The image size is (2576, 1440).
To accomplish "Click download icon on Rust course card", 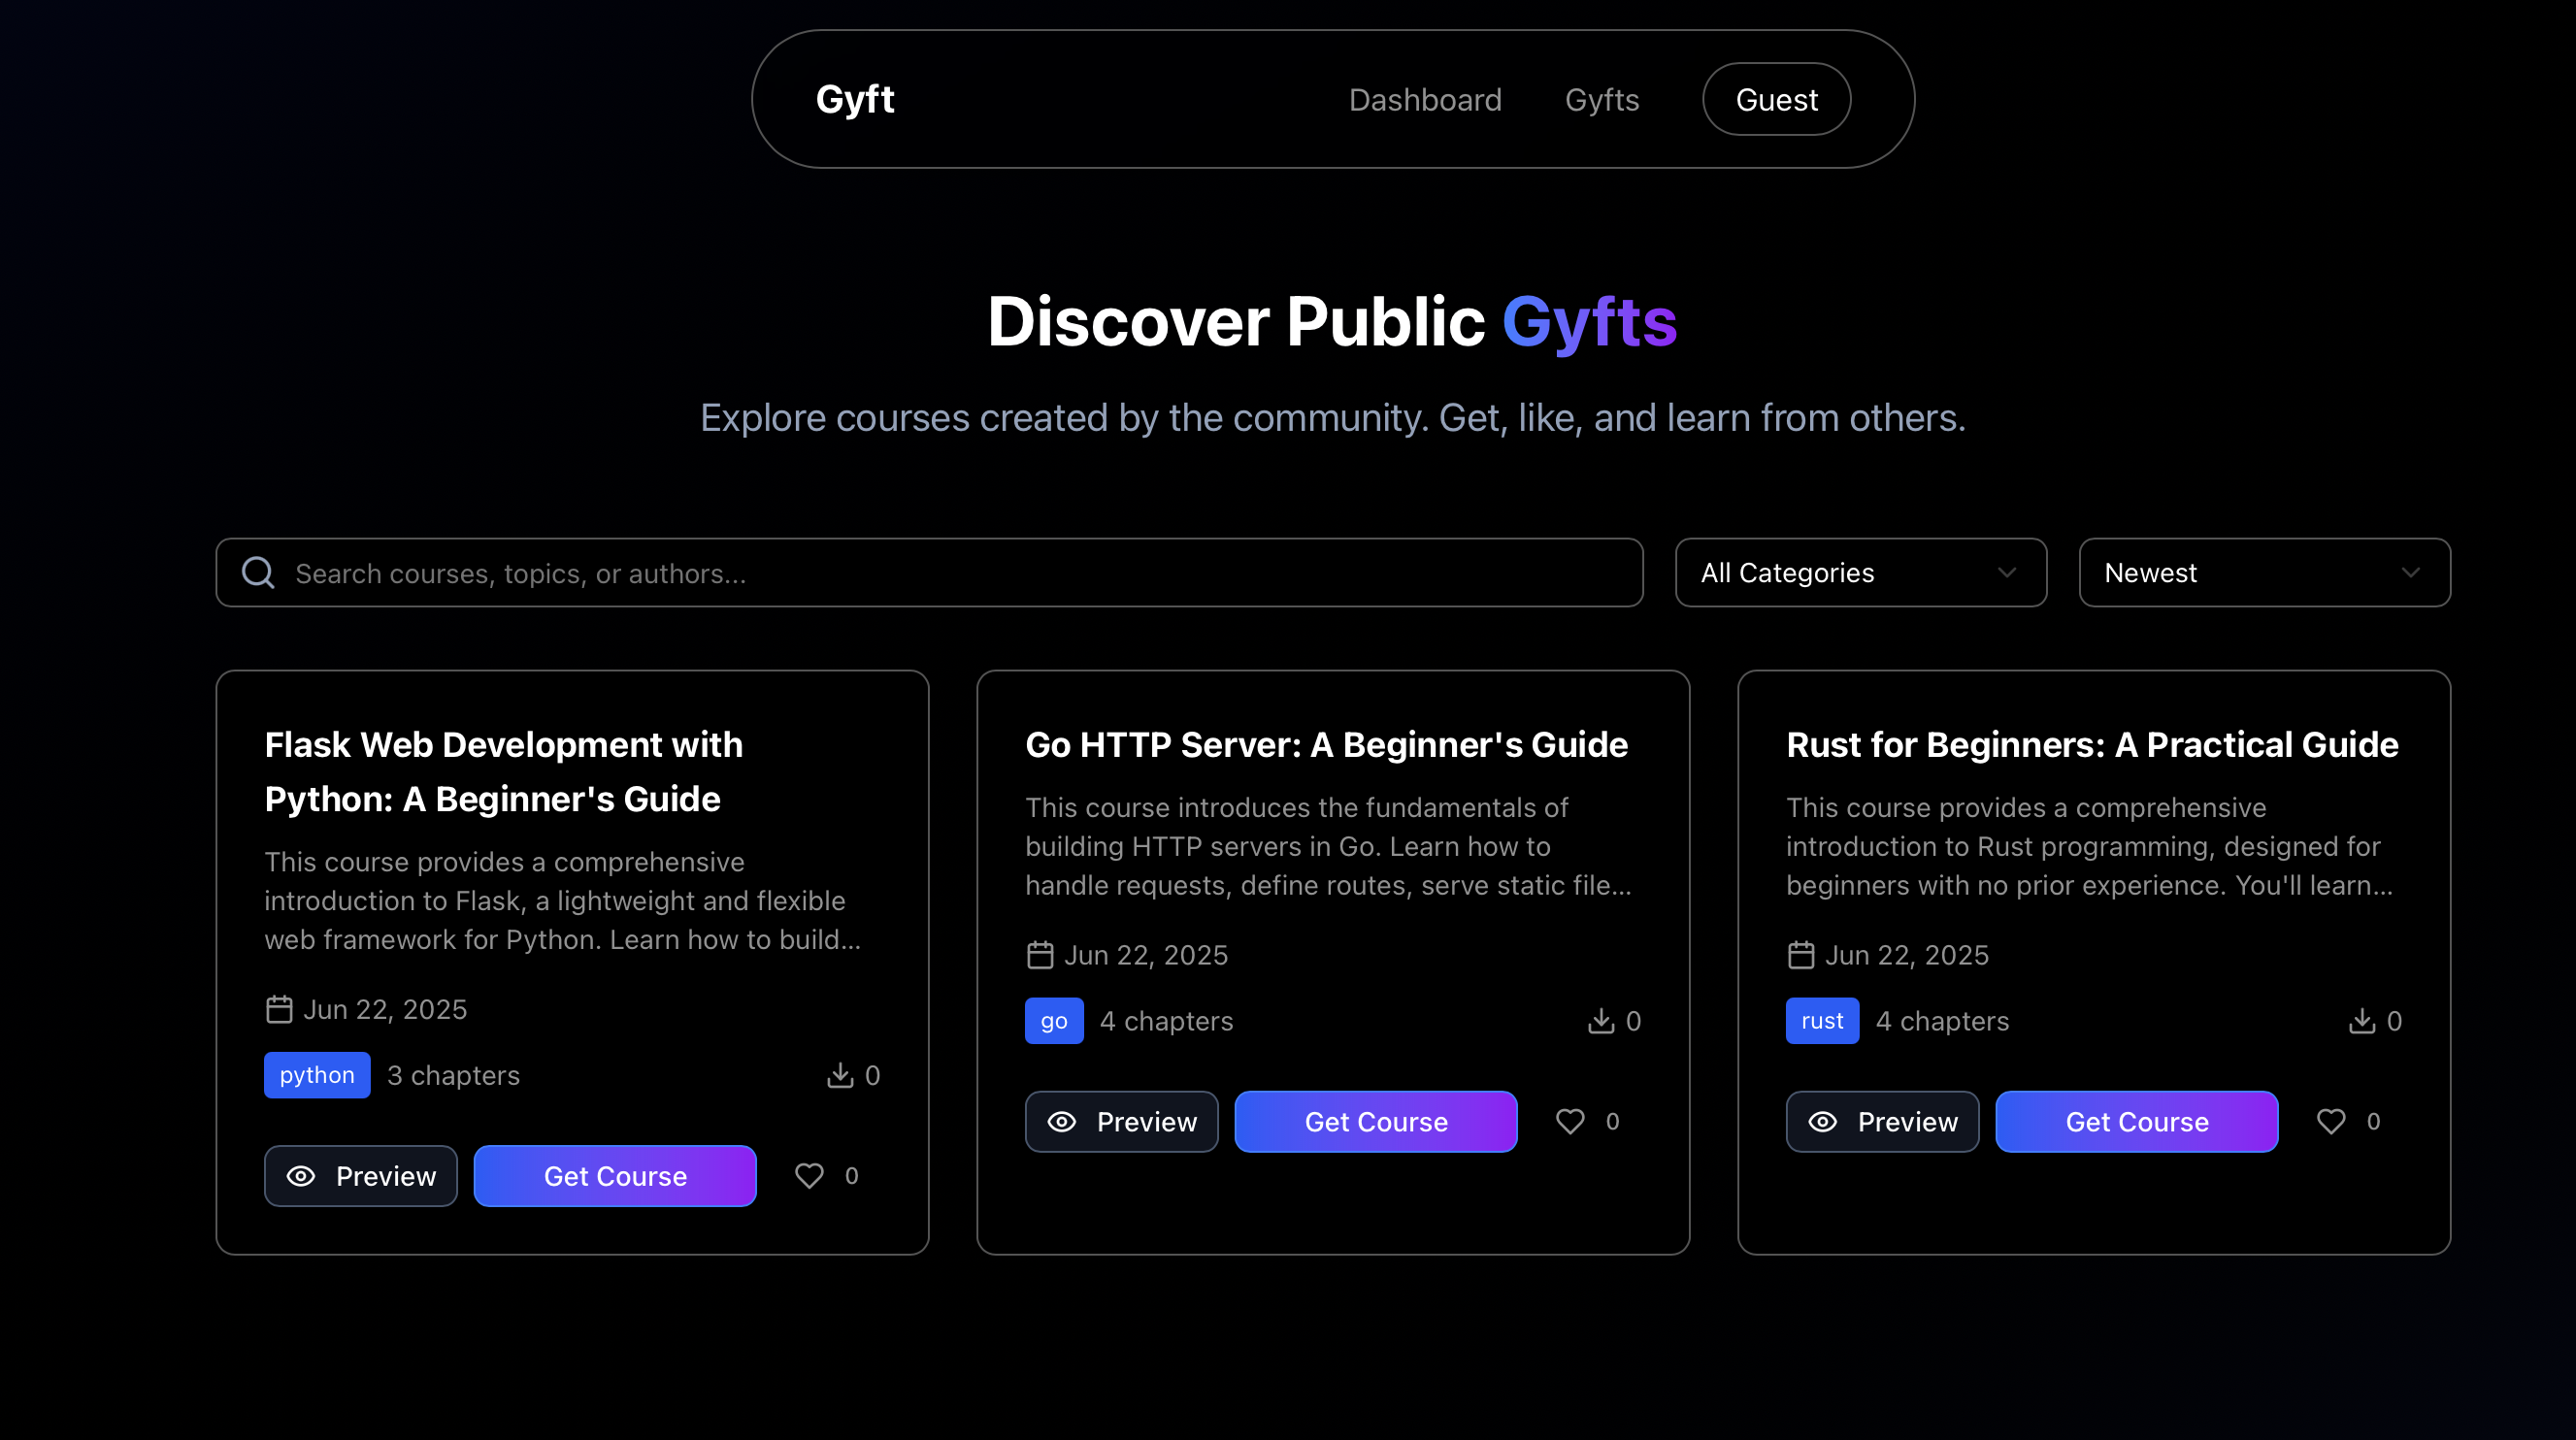I will 2362,1021.
